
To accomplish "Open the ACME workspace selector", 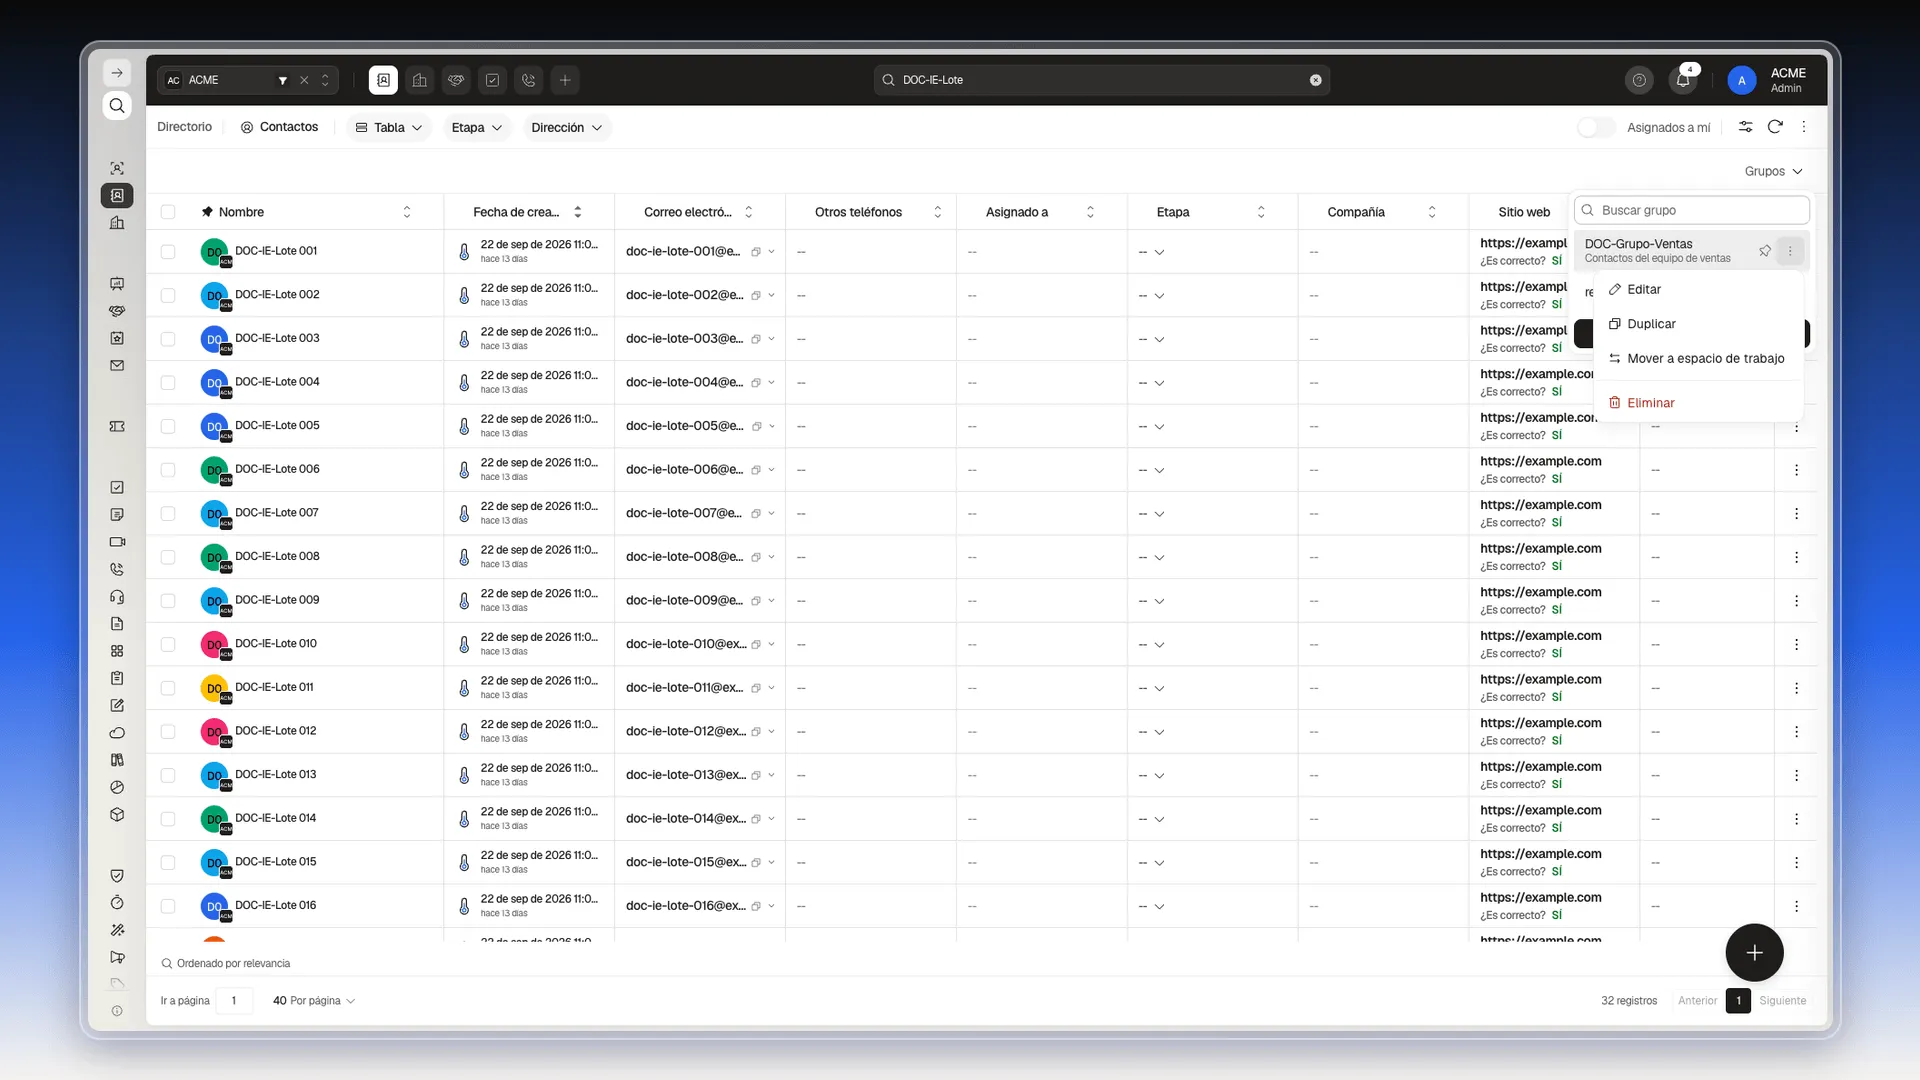I will [248, 80].
